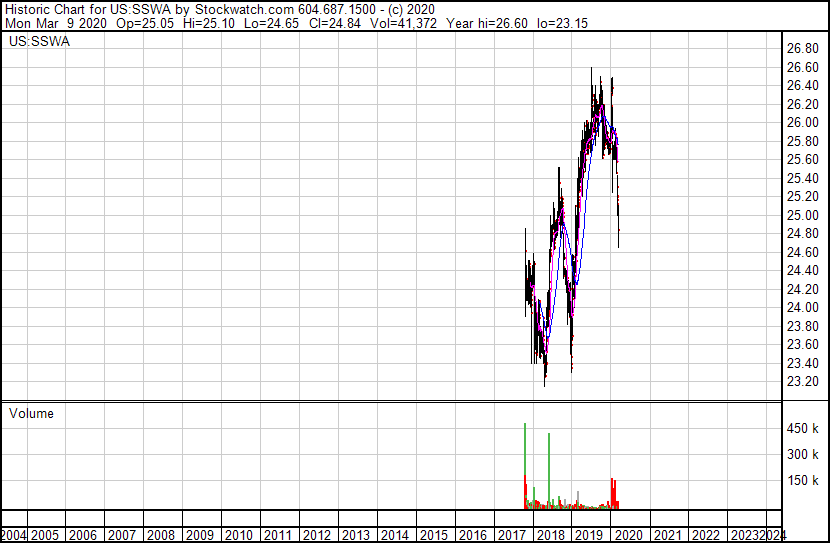Click the 26.80 price axis label
Screen dimensions: 830x543
coord(804,49)
